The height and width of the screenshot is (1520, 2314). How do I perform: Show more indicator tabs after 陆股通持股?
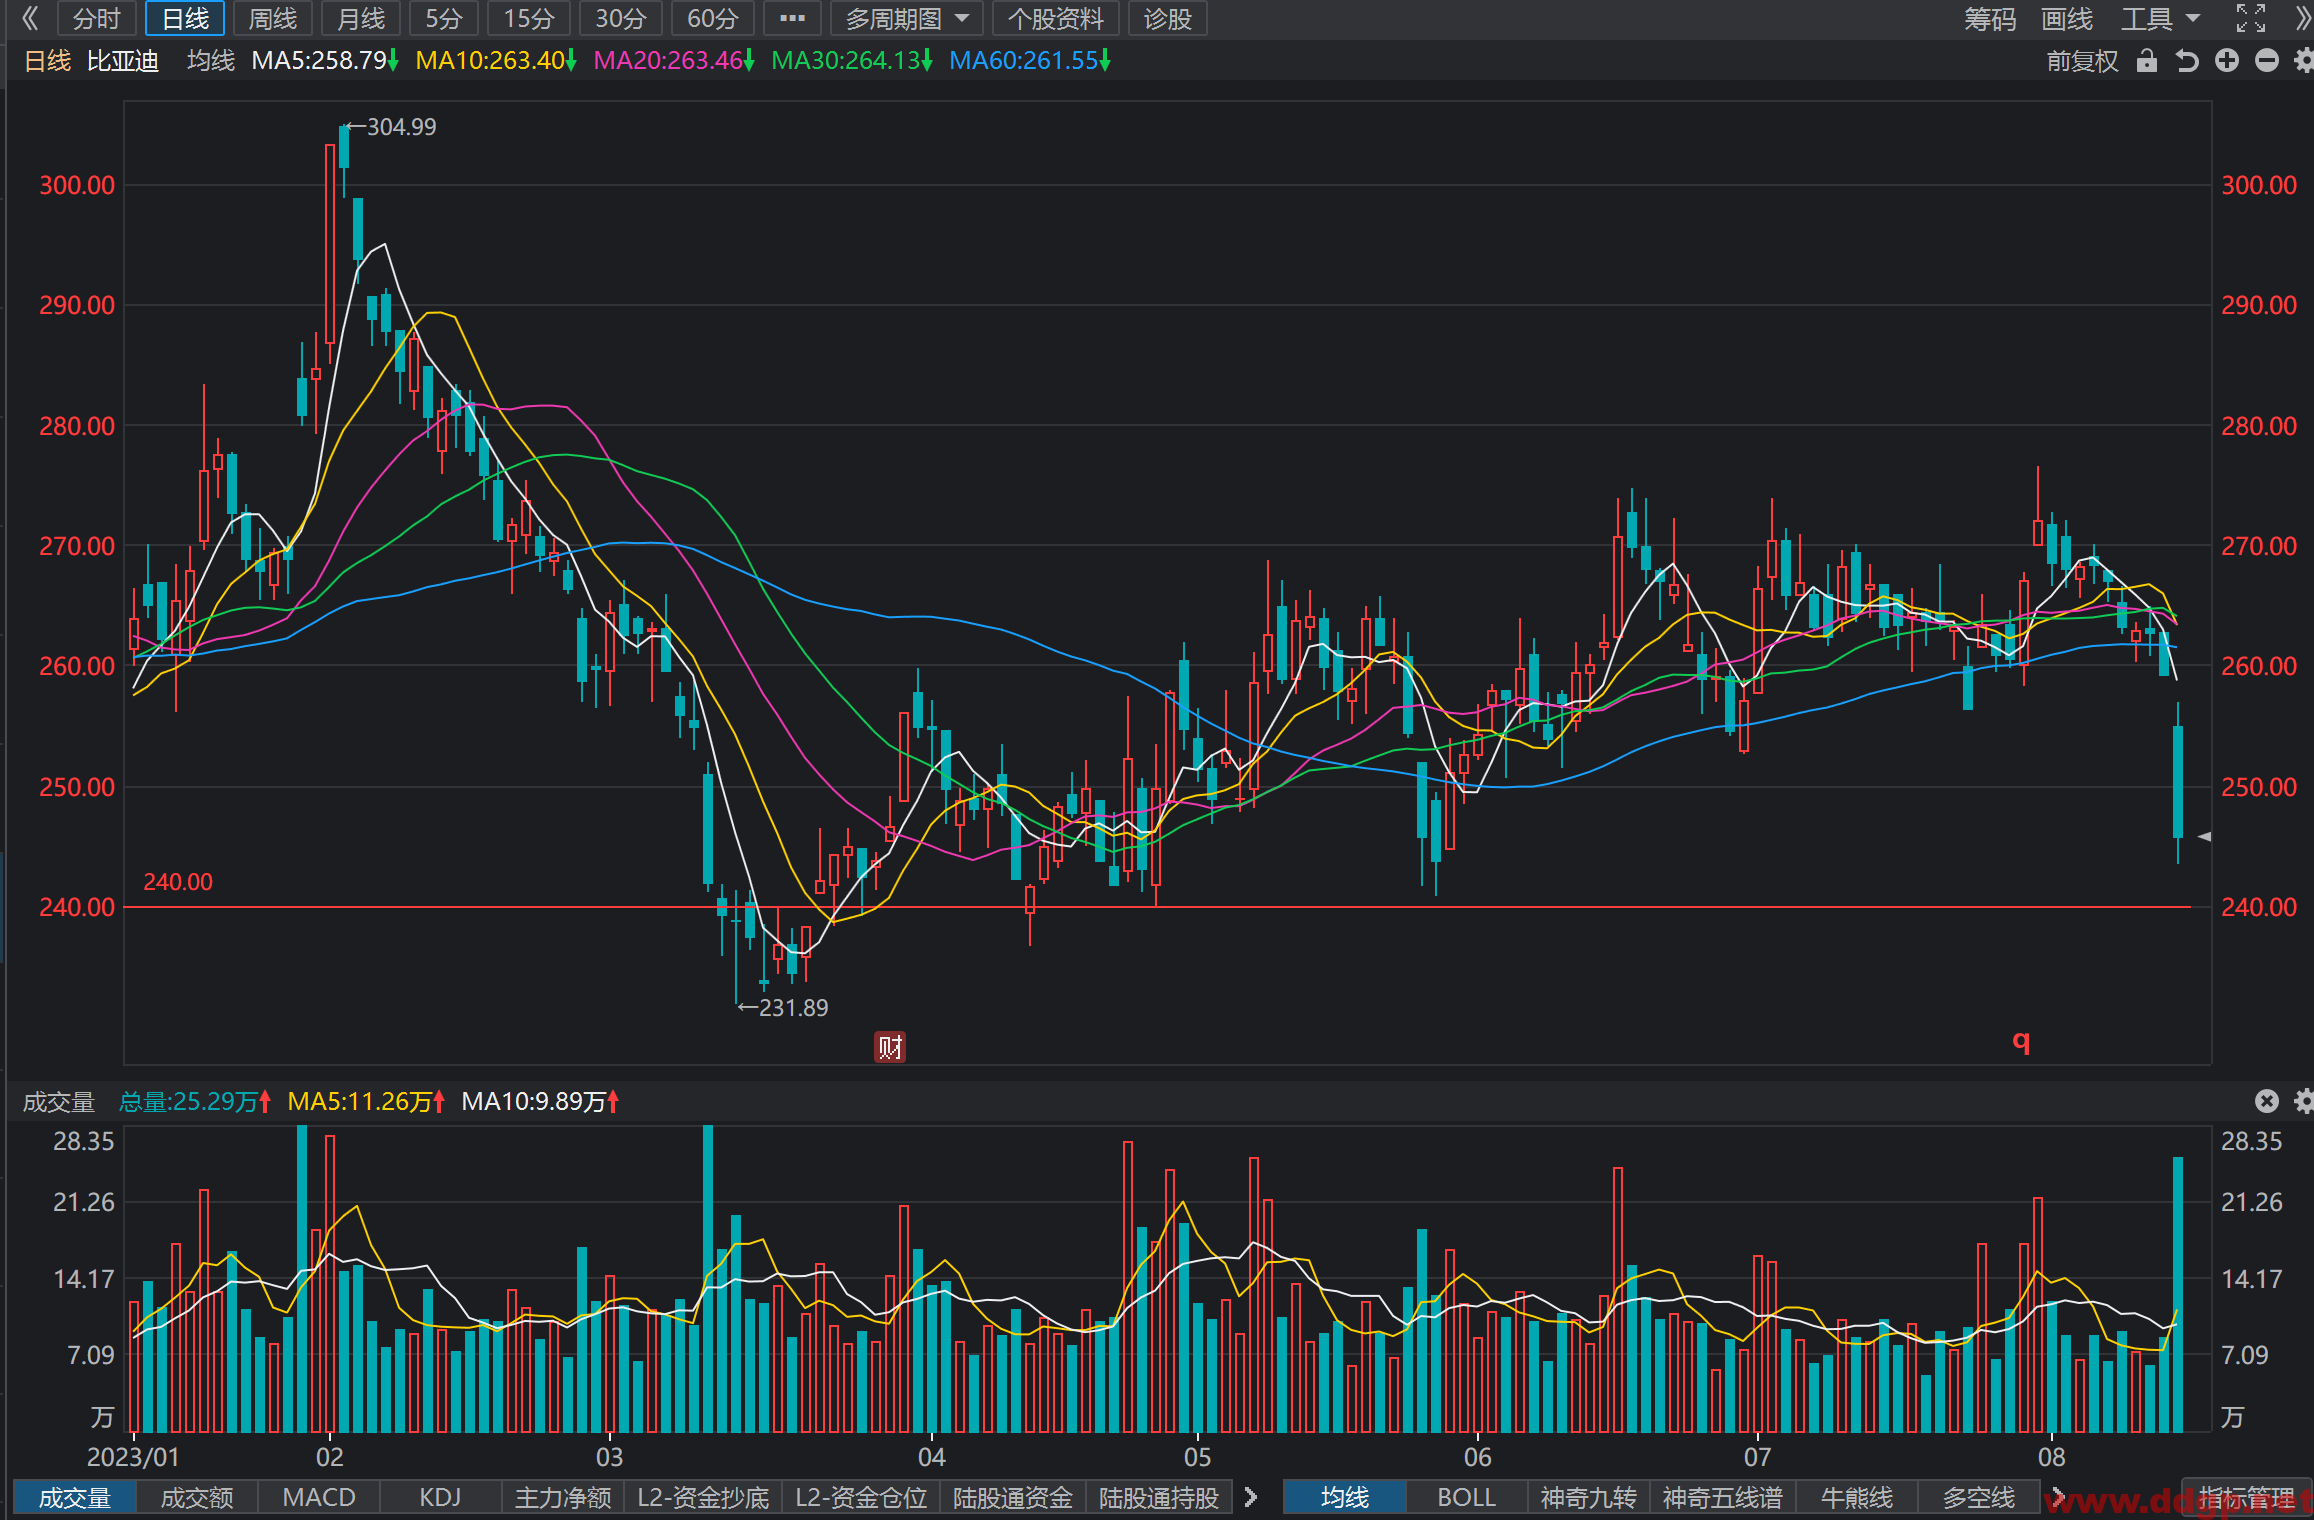click(x=1250, y=1497)
